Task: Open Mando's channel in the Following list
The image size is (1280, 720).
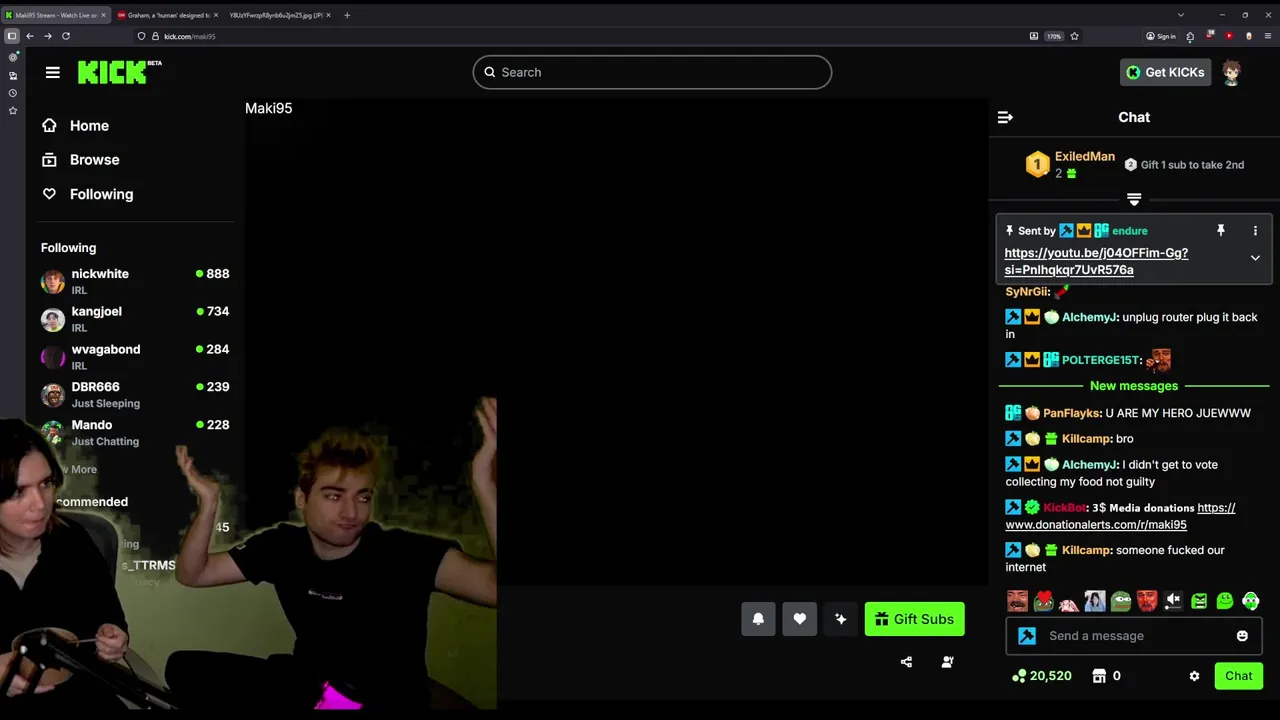Action: click(x=135, y=432)
